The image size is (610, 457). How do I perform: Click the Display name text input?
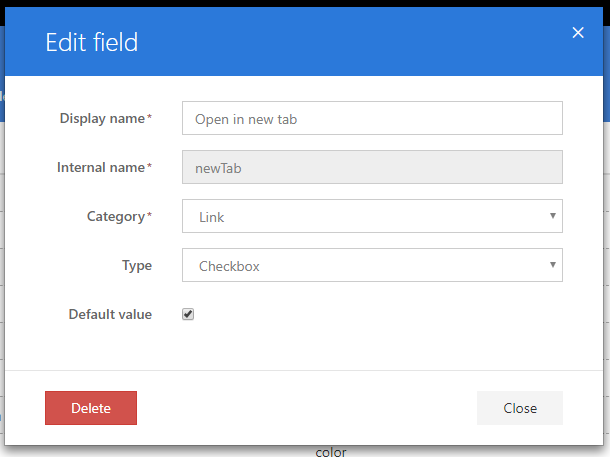click(x=372, y=118)
